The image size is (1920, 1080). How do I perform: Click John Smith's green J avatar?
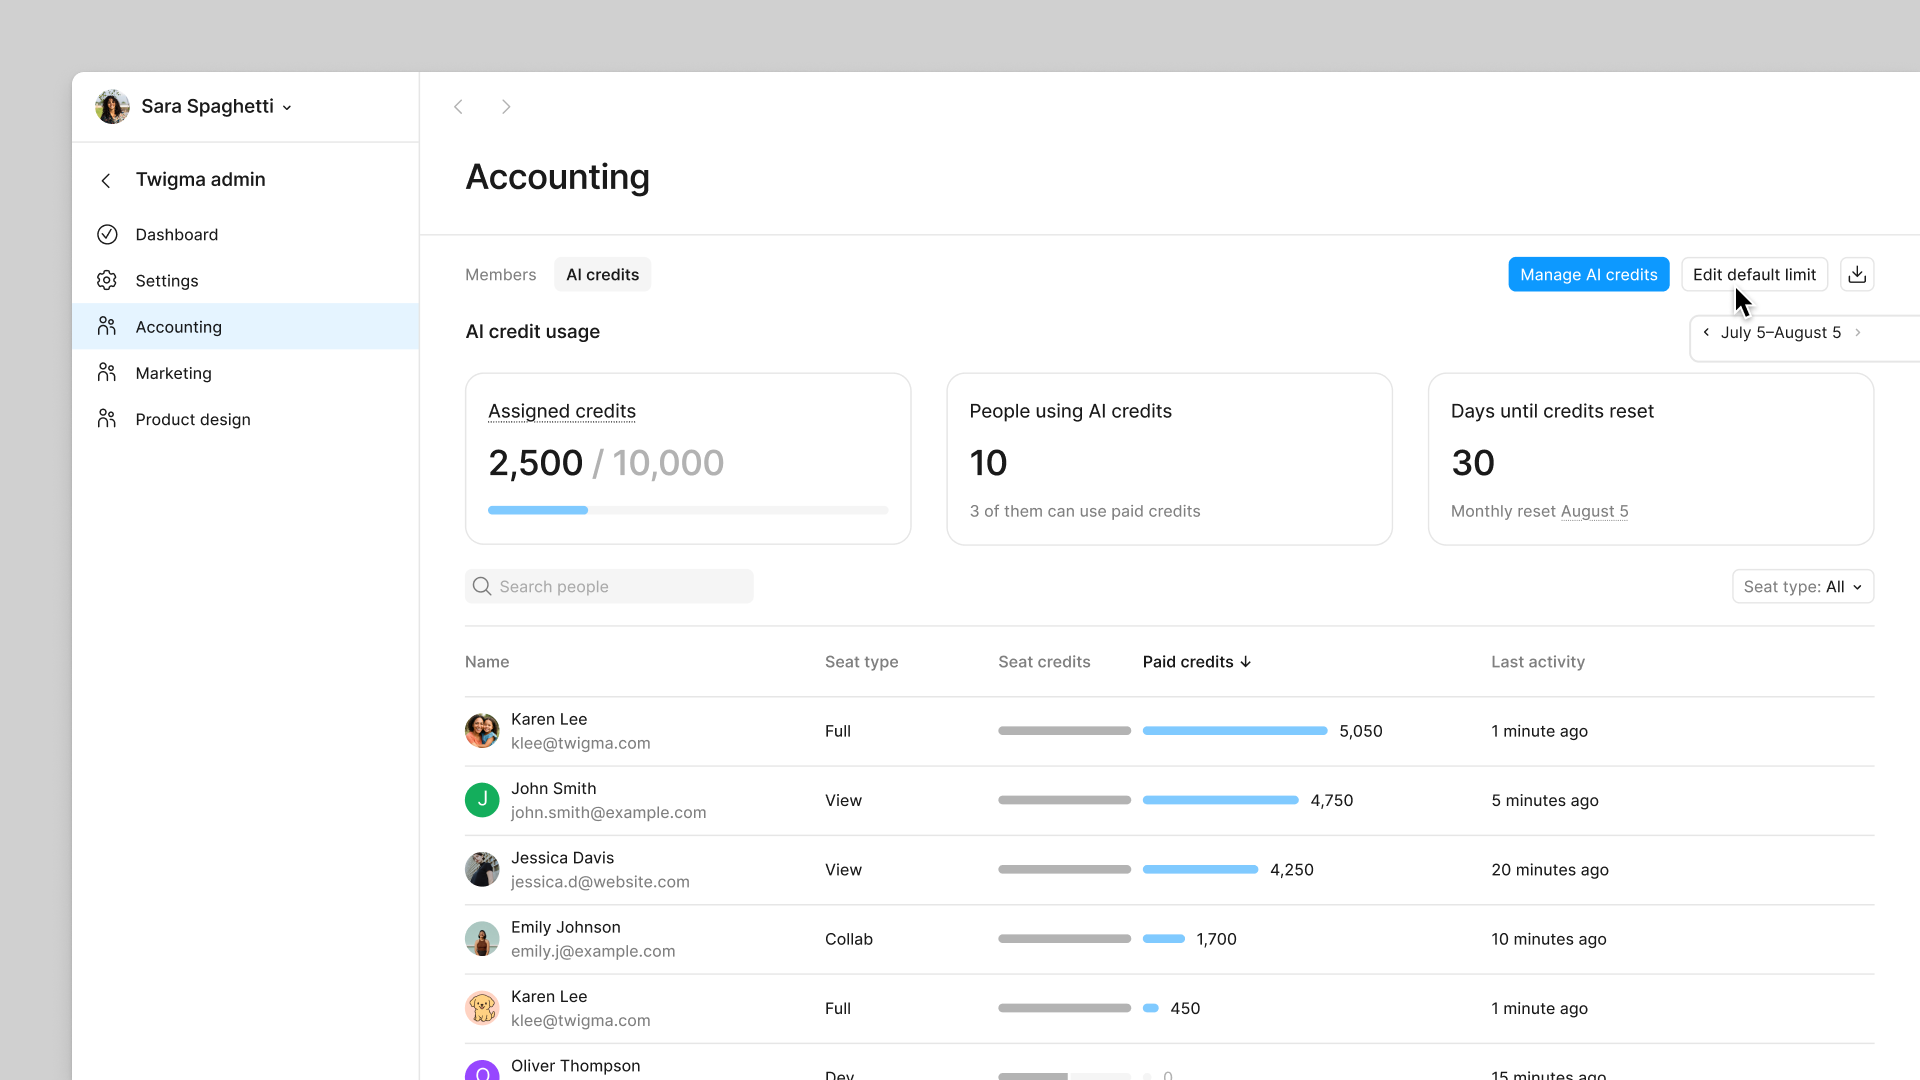tap(482, 800)
